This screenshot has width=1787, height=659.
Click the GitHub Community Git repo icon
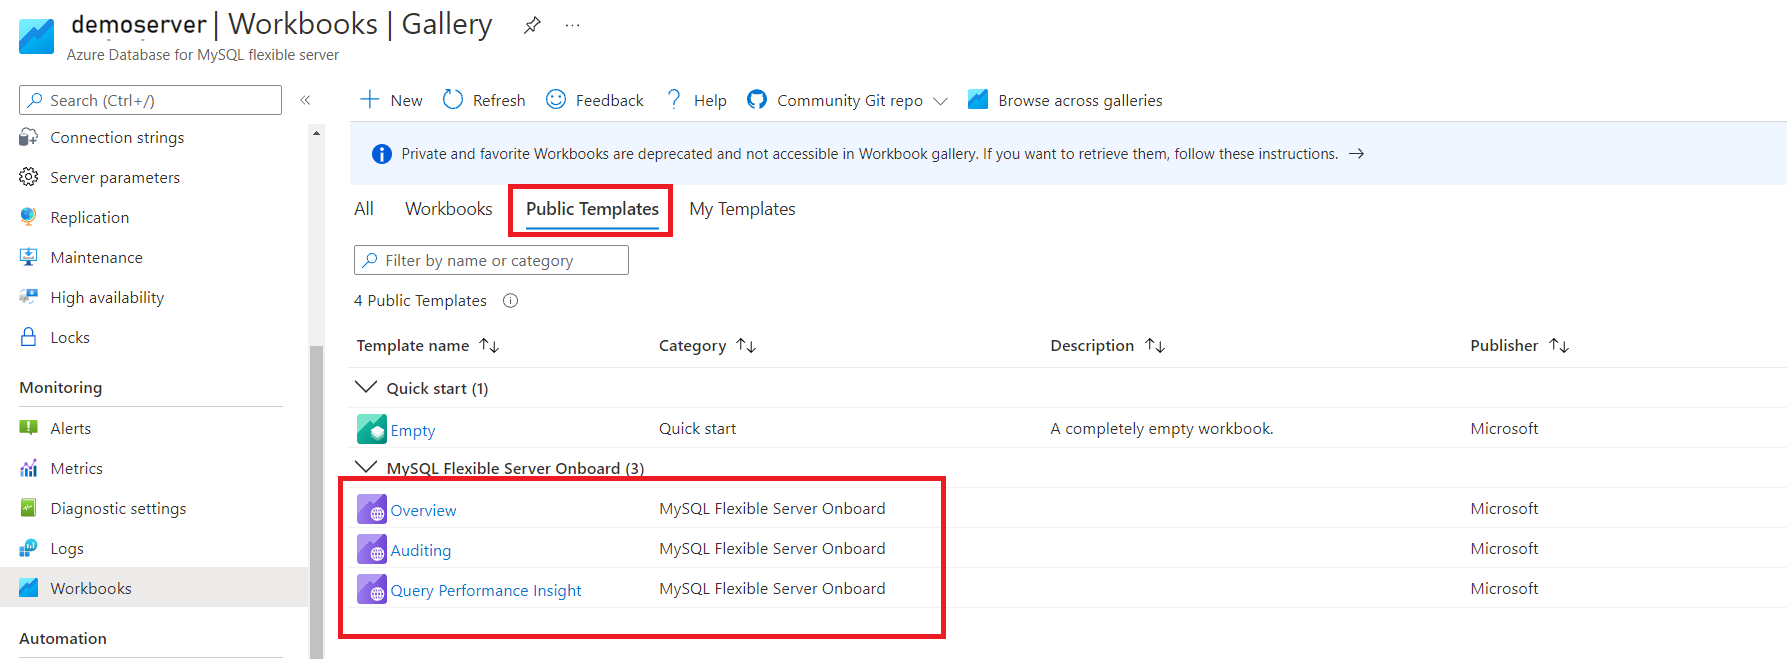pos(757,99)
